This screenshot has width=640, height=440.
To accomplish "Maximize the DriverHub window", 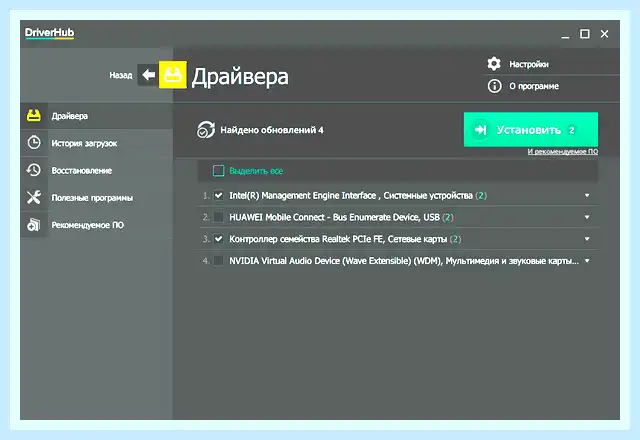I will click(x=584, y=34).
